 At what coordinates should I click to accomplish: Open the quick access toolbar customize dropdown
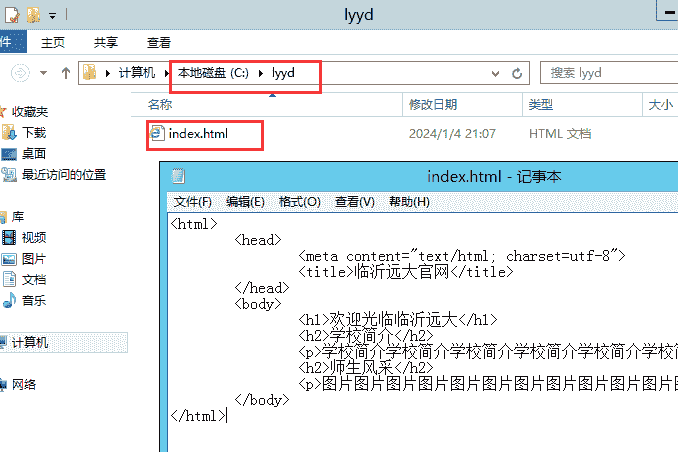tap(52, 15)
